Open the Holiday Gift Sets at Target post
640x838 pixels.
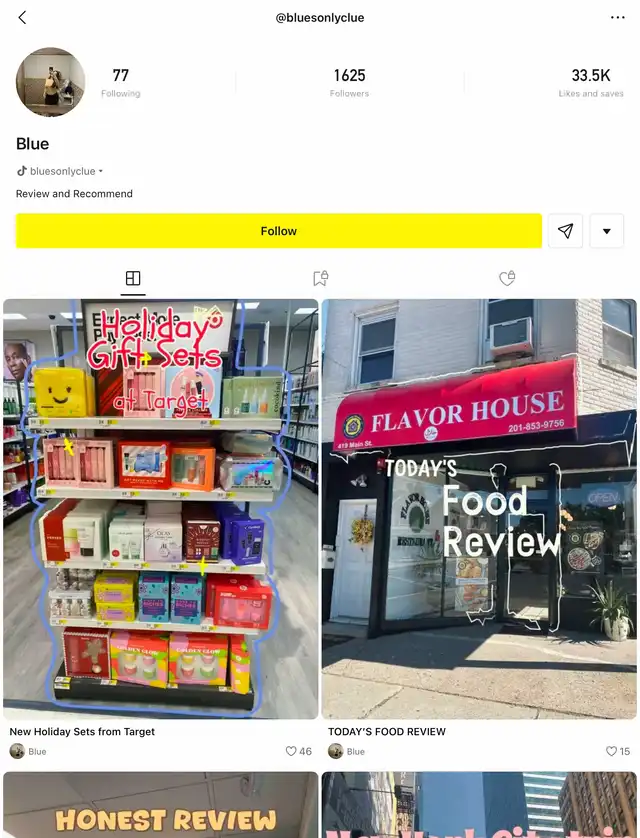coord(161,509)
